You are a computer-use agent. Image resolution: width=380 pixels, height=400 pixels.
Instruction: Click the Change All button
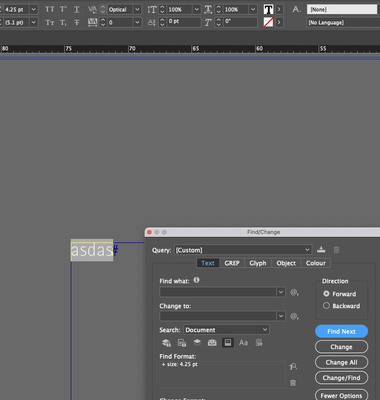pyautogui.click(x=341, y=362)
